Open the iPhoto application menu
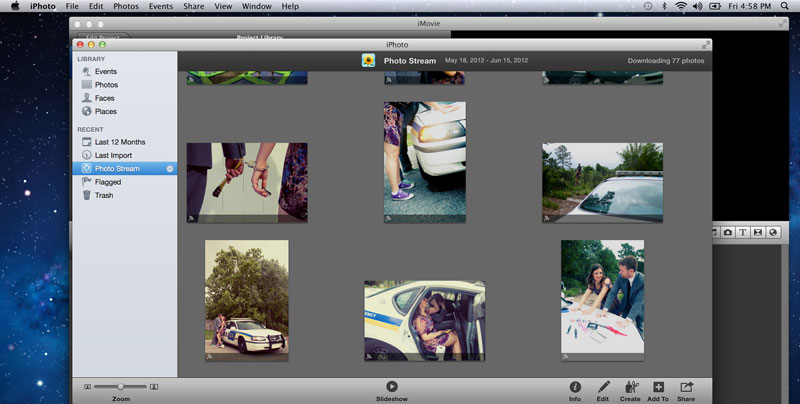 click(42, 6)
